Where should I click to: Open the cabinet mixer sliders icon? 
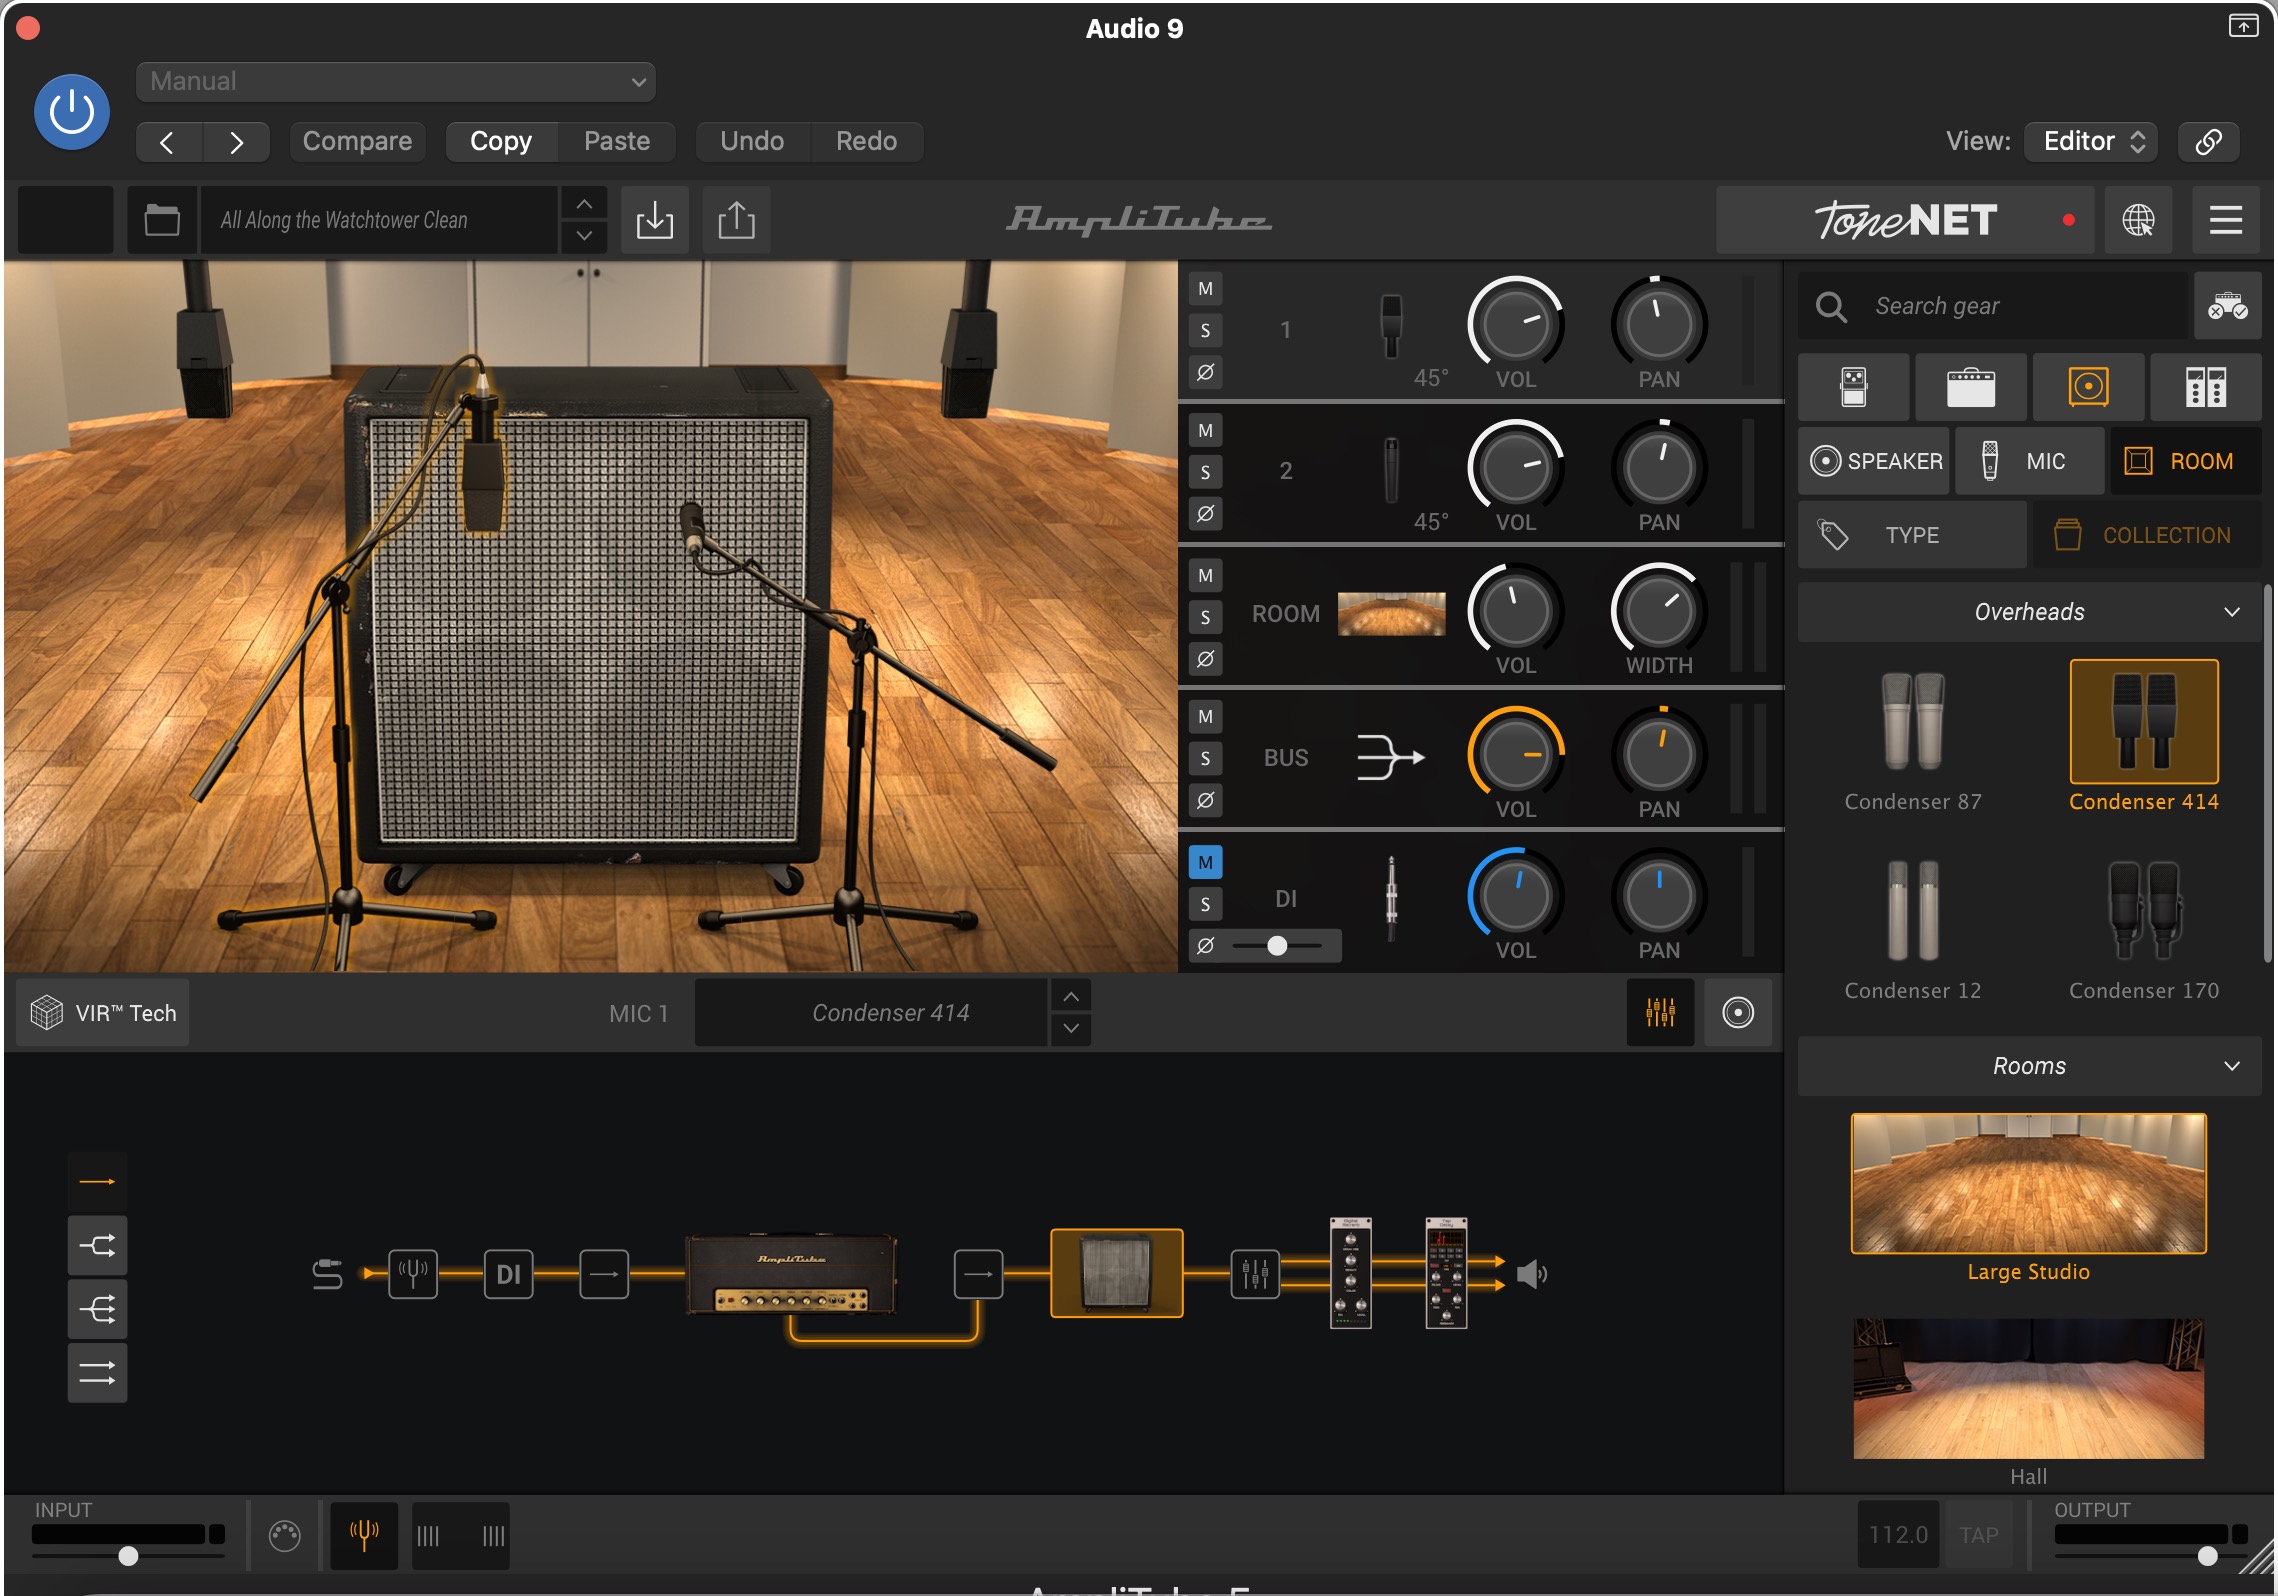(x=1660, y=1013)
